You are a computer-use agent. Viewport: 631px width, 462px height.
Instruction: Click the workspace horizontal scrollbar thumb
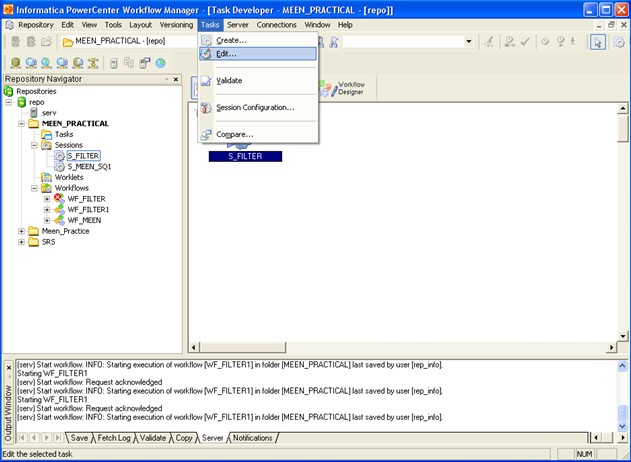click(243, 347)
